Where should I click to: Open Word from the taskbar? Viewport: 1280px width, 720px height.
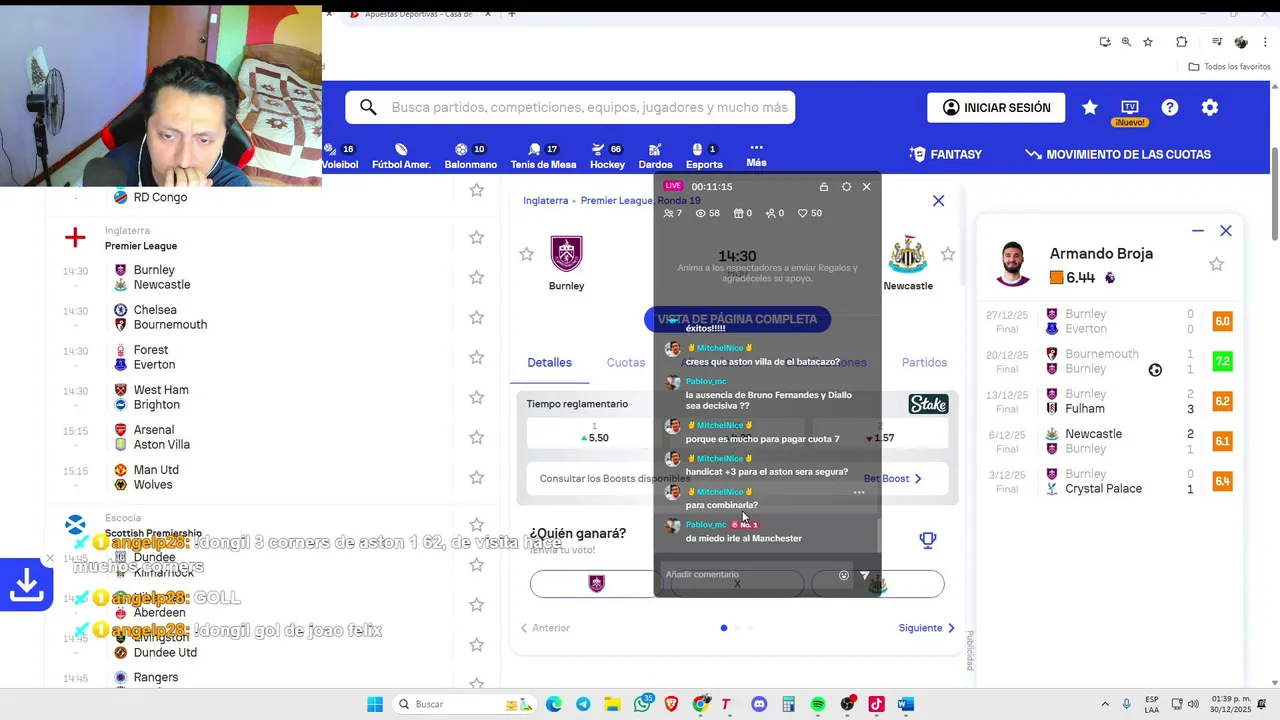pyautogui.click(x=906, y=704)
